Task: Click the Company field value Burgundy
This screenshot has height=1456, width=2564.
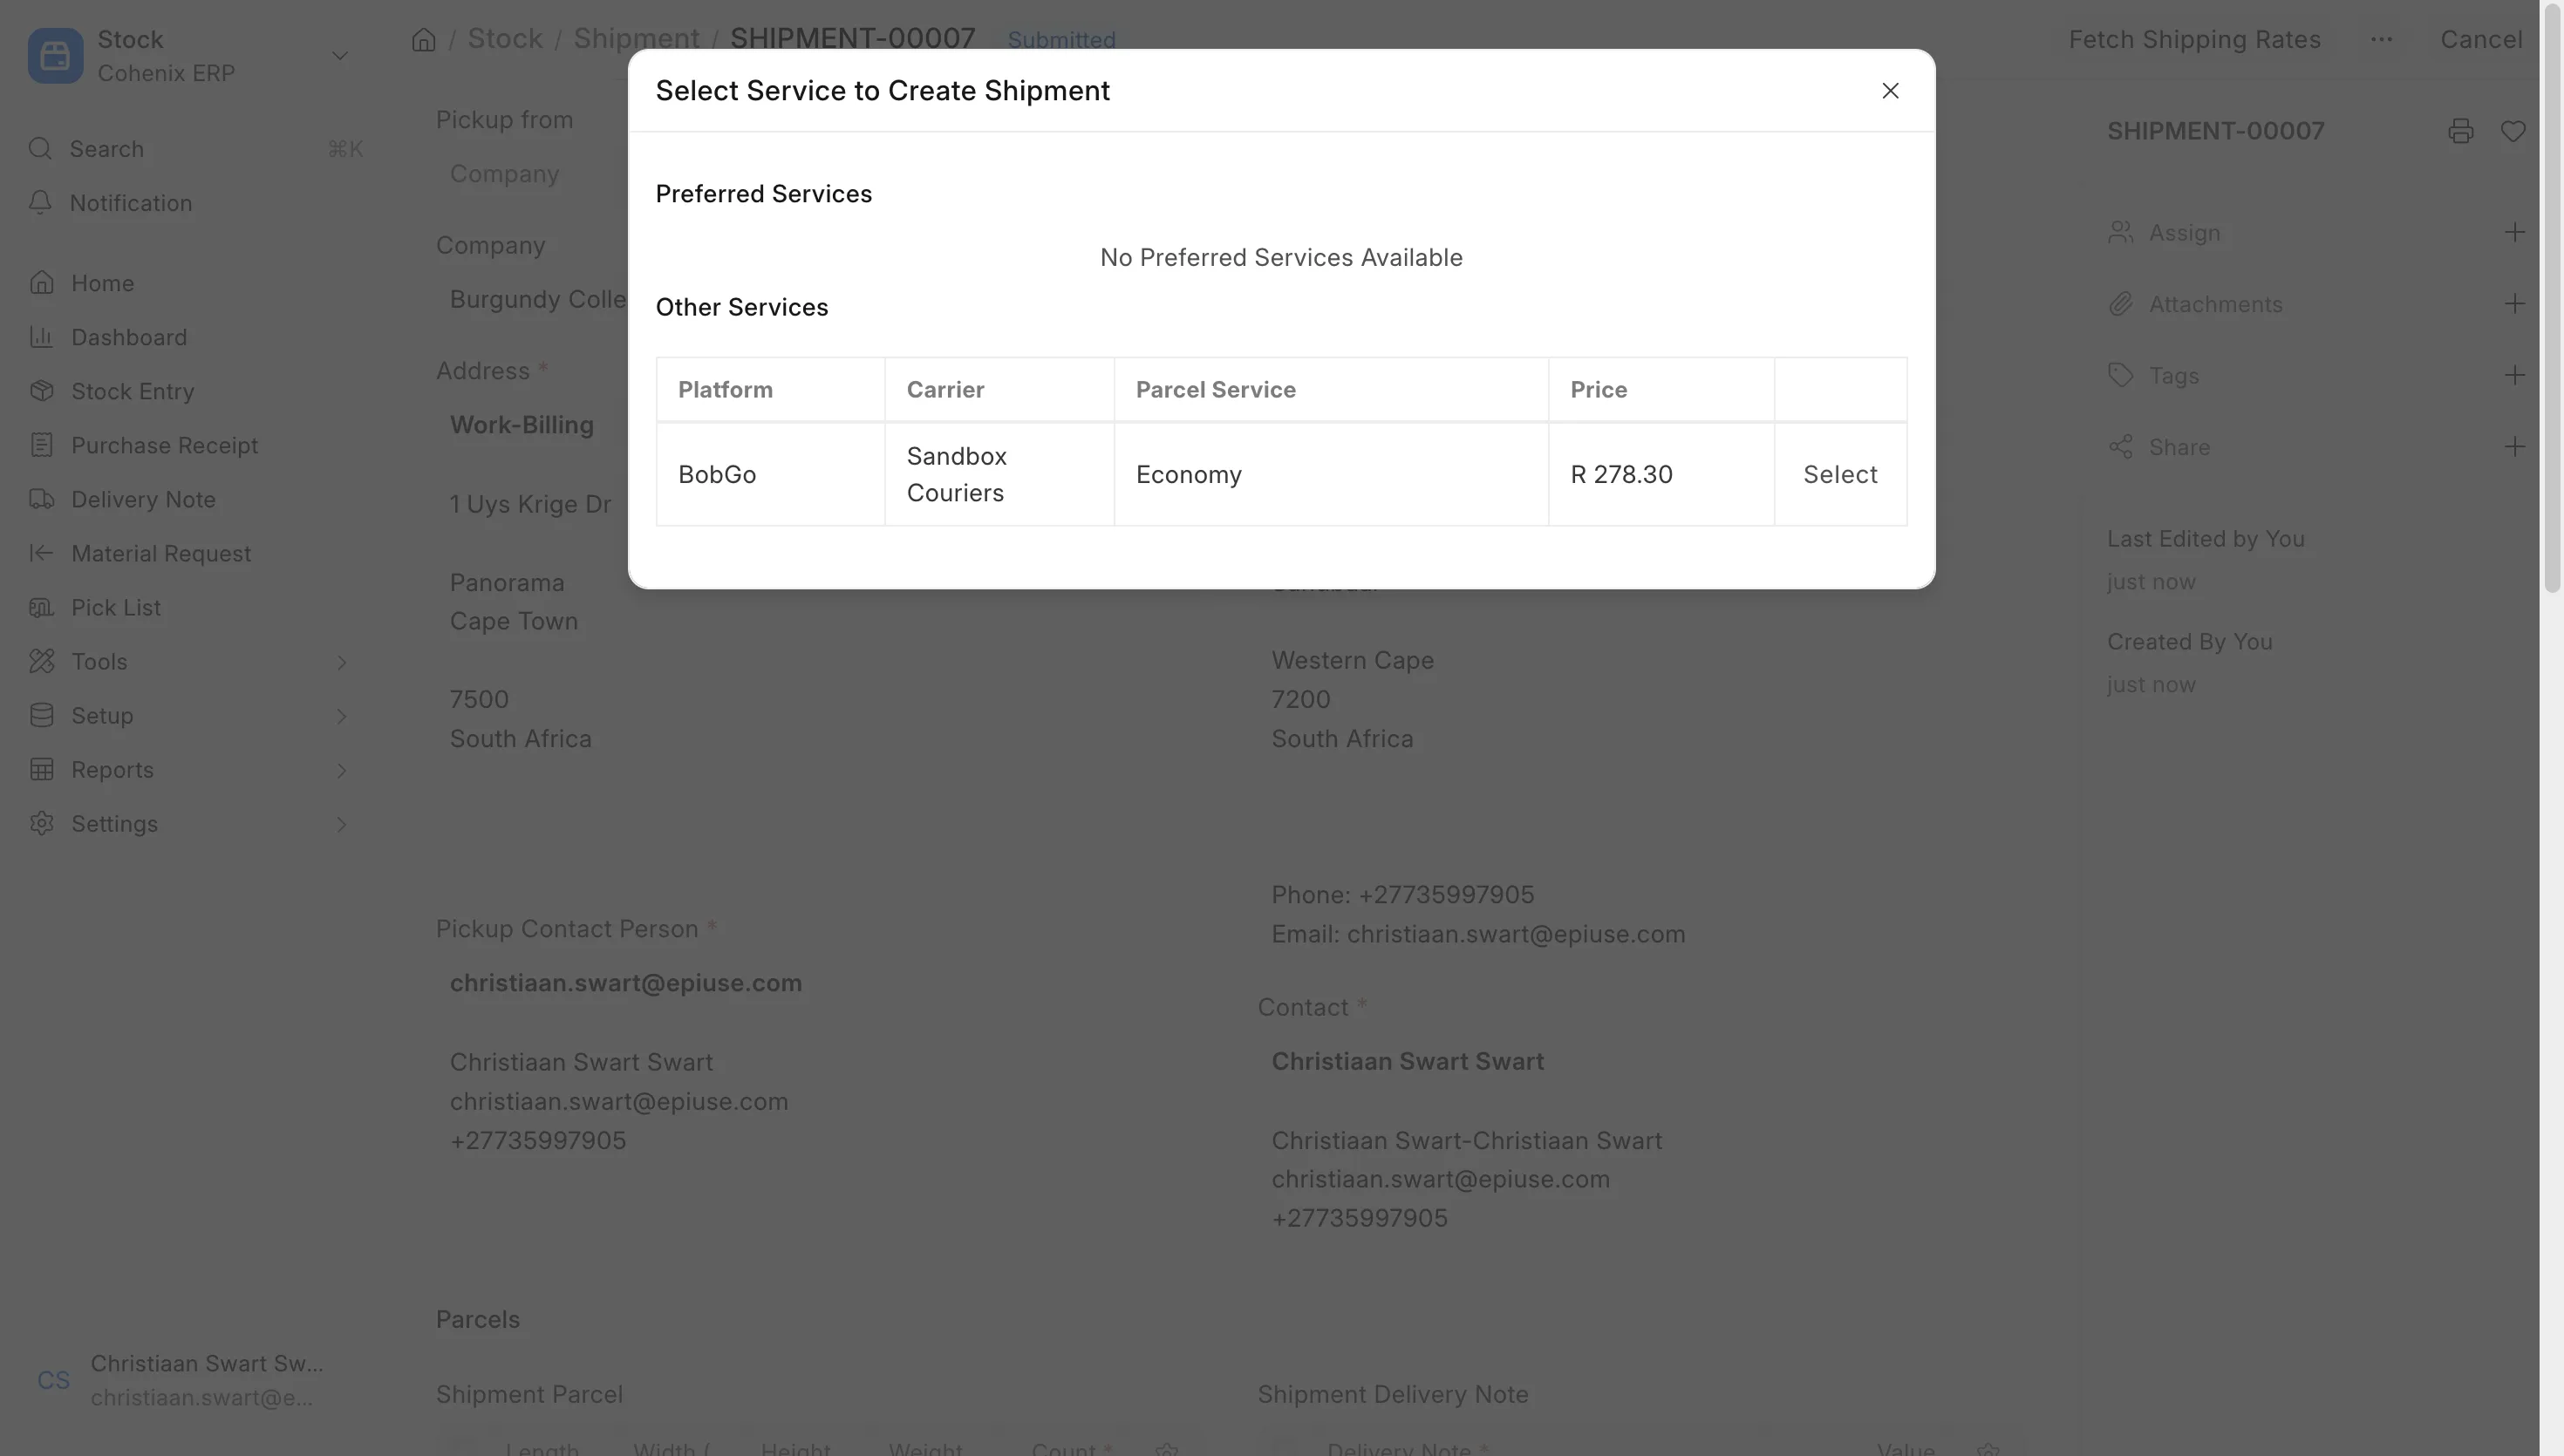Action: click(x=537, y=299)
